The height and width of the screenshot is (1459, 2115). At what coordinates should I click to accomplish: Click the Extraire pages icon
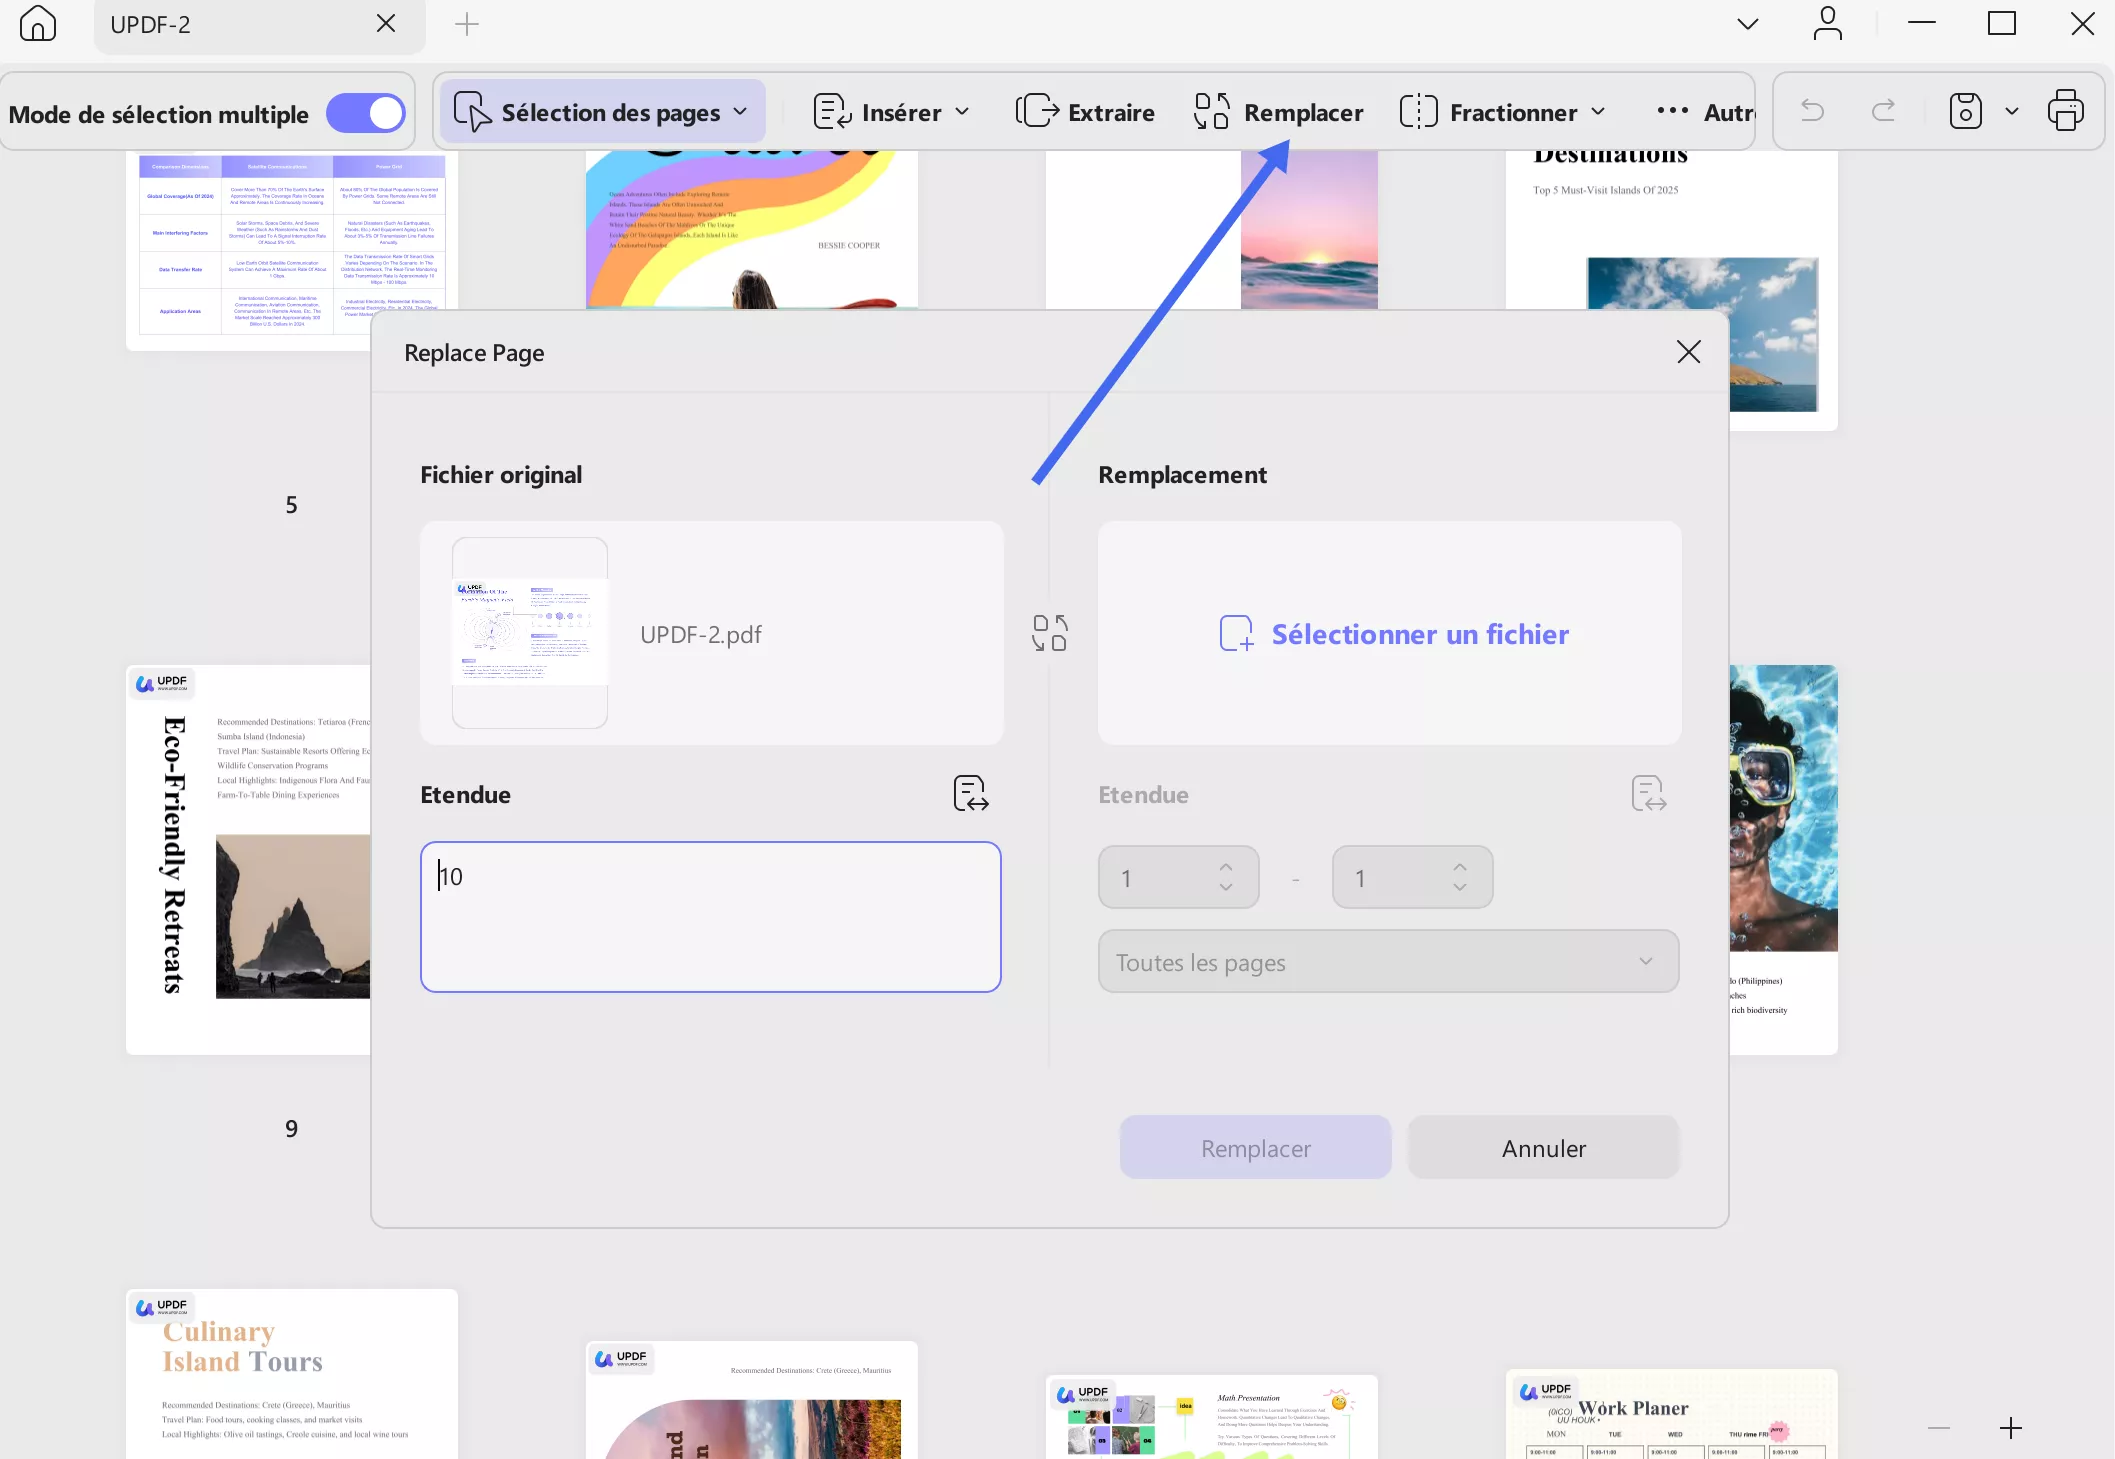(1037, 112)
